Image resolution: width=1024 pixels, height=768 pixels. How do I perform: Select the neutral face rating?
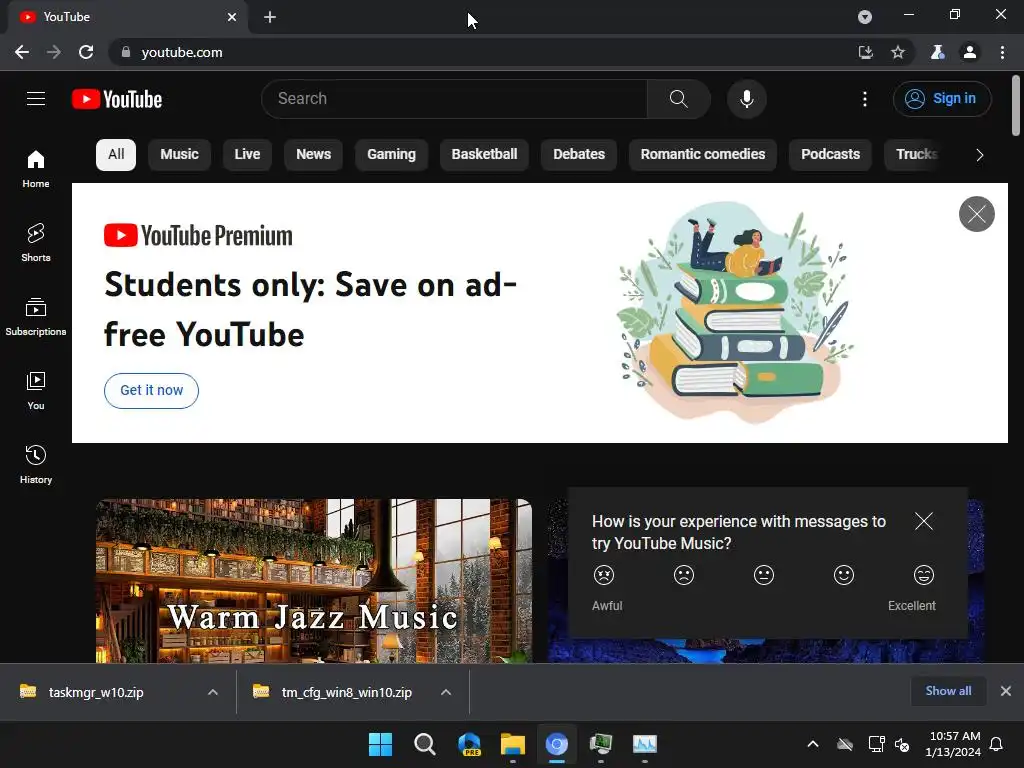[x=763, y=575]
